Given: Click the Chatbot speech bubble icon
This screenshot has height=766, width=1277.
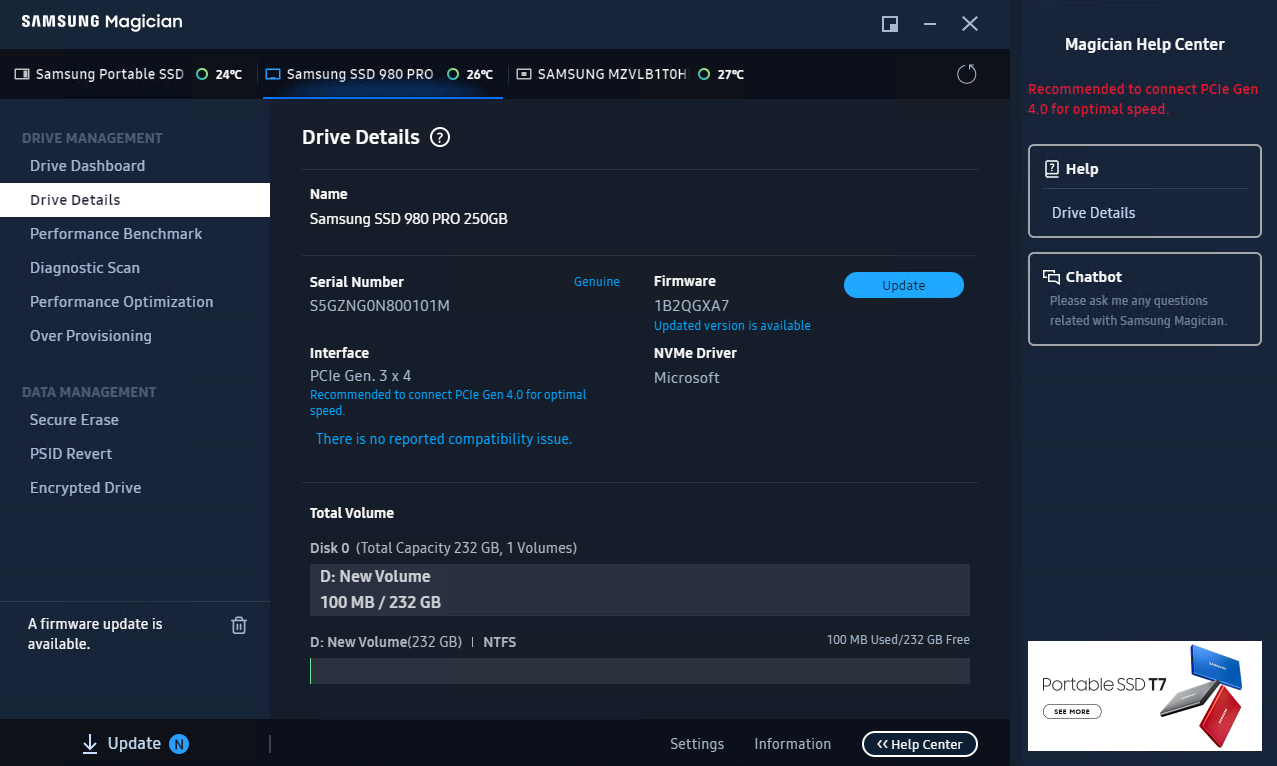Looking at the screenshot, I should (x=1051, y=277).
